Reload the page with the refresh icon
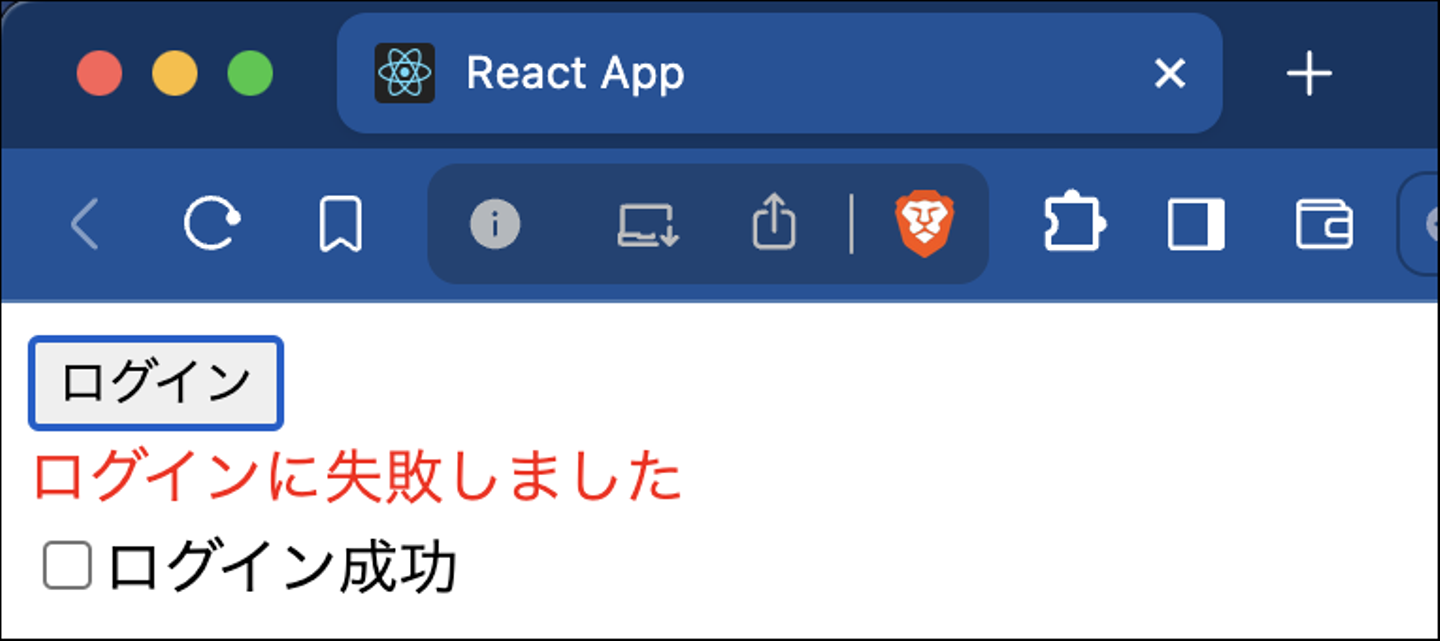The image size is (1440, 641). [x=212, y=224]
